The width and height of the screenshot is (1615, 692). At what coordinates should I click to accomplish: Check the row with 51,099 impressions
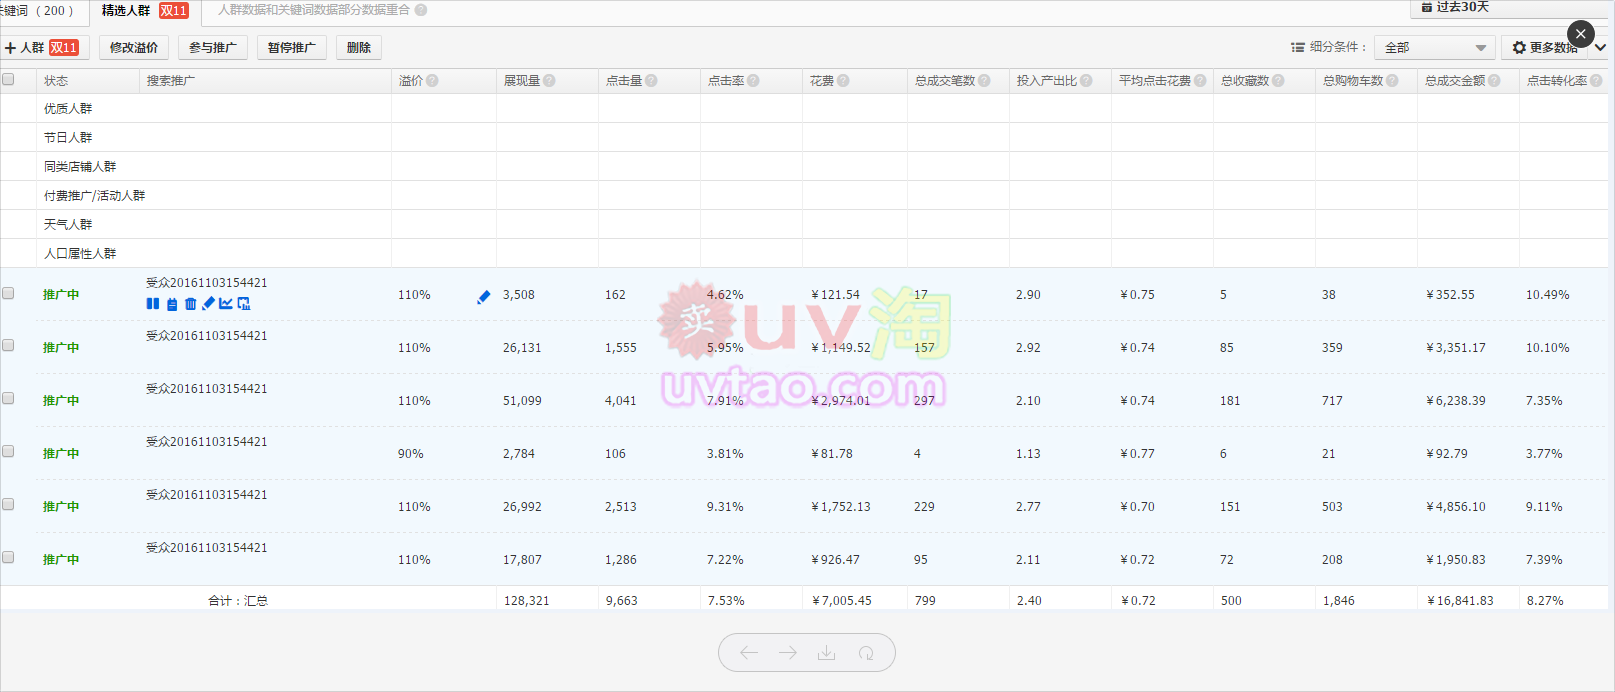point(8,398)
